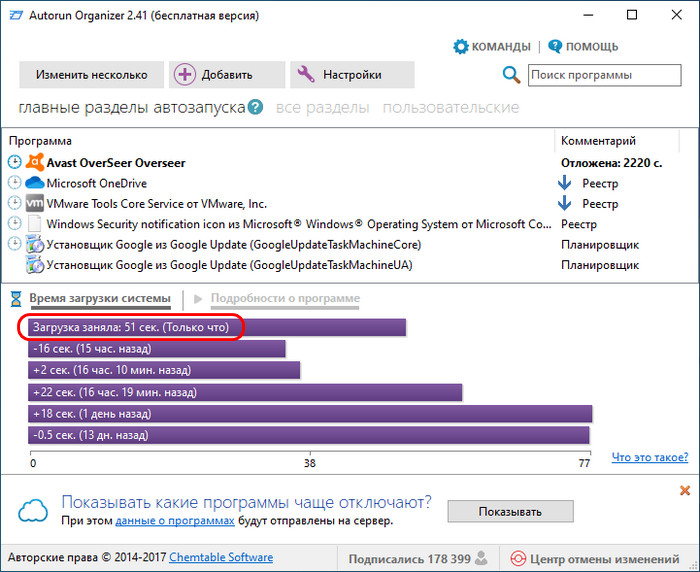Click the subscribers person icon
700x572 pixels.
481,558
